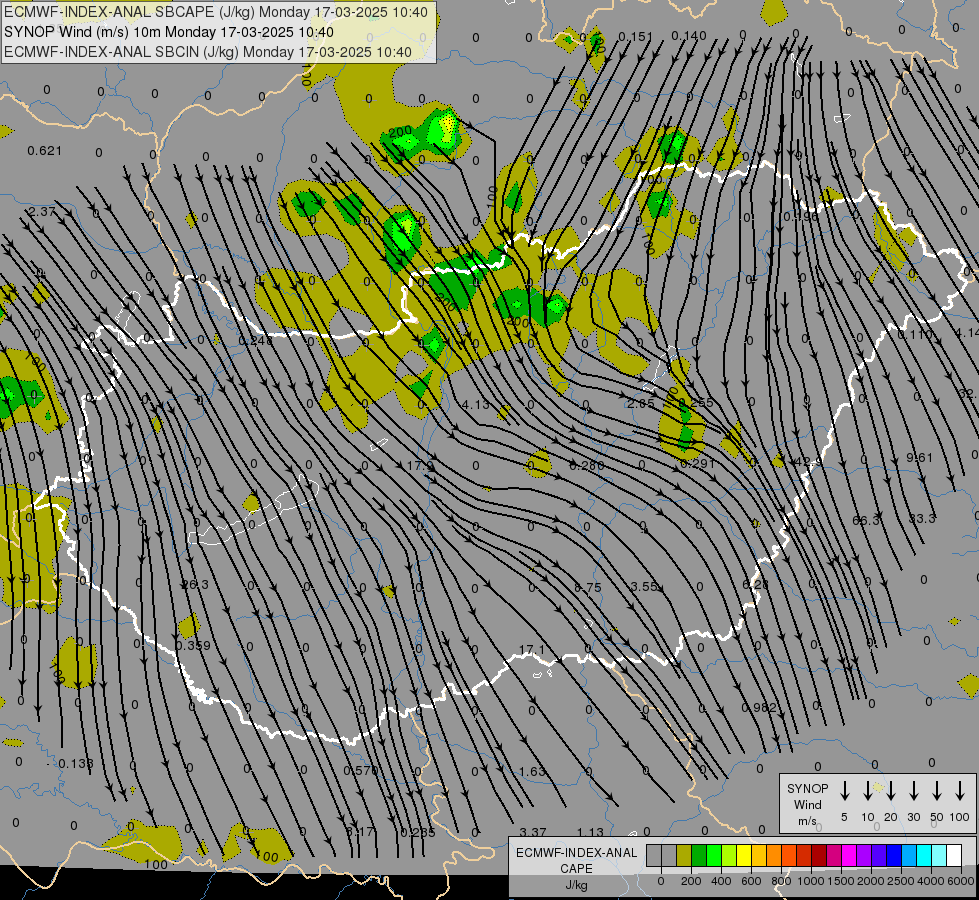979x900 pixels.
Task: Click the 17.1 value near southern border
Action: pyautogui.click(x=531, y=651)
